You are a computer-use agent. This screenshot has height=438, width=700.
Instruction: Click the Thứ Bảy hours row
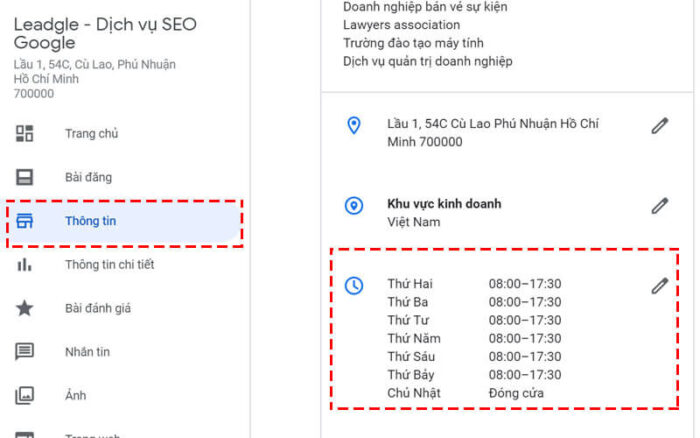click(x=474, y=375)
